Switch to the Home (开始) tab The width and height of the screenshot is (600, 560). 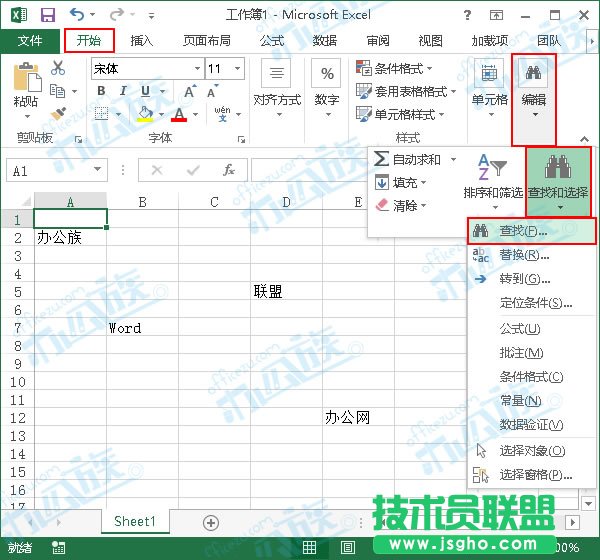point(89,41)
